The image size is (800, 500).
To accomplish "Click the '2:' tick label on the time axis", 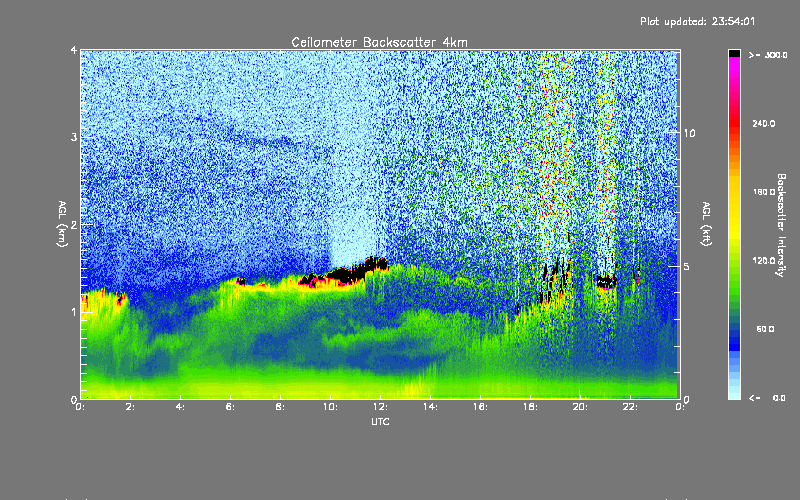I will pos(131,407).
